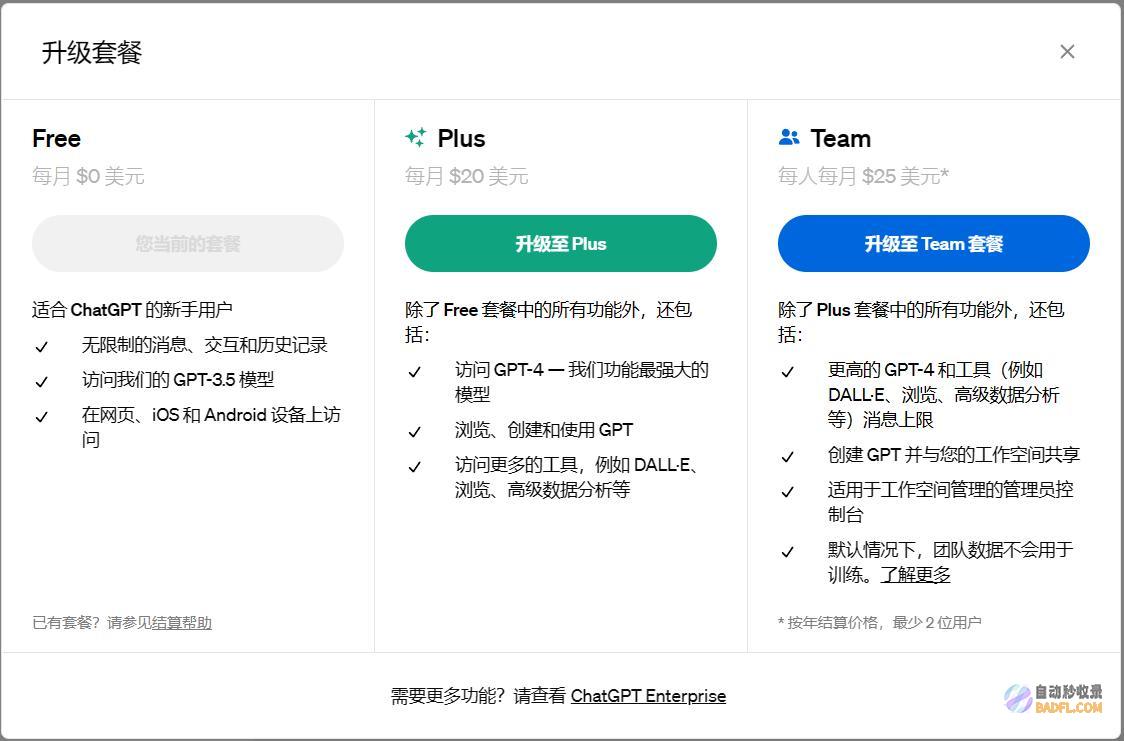Click checkmark beside 在网页、iOS 和 Android 设备上访问

point(42,417)
